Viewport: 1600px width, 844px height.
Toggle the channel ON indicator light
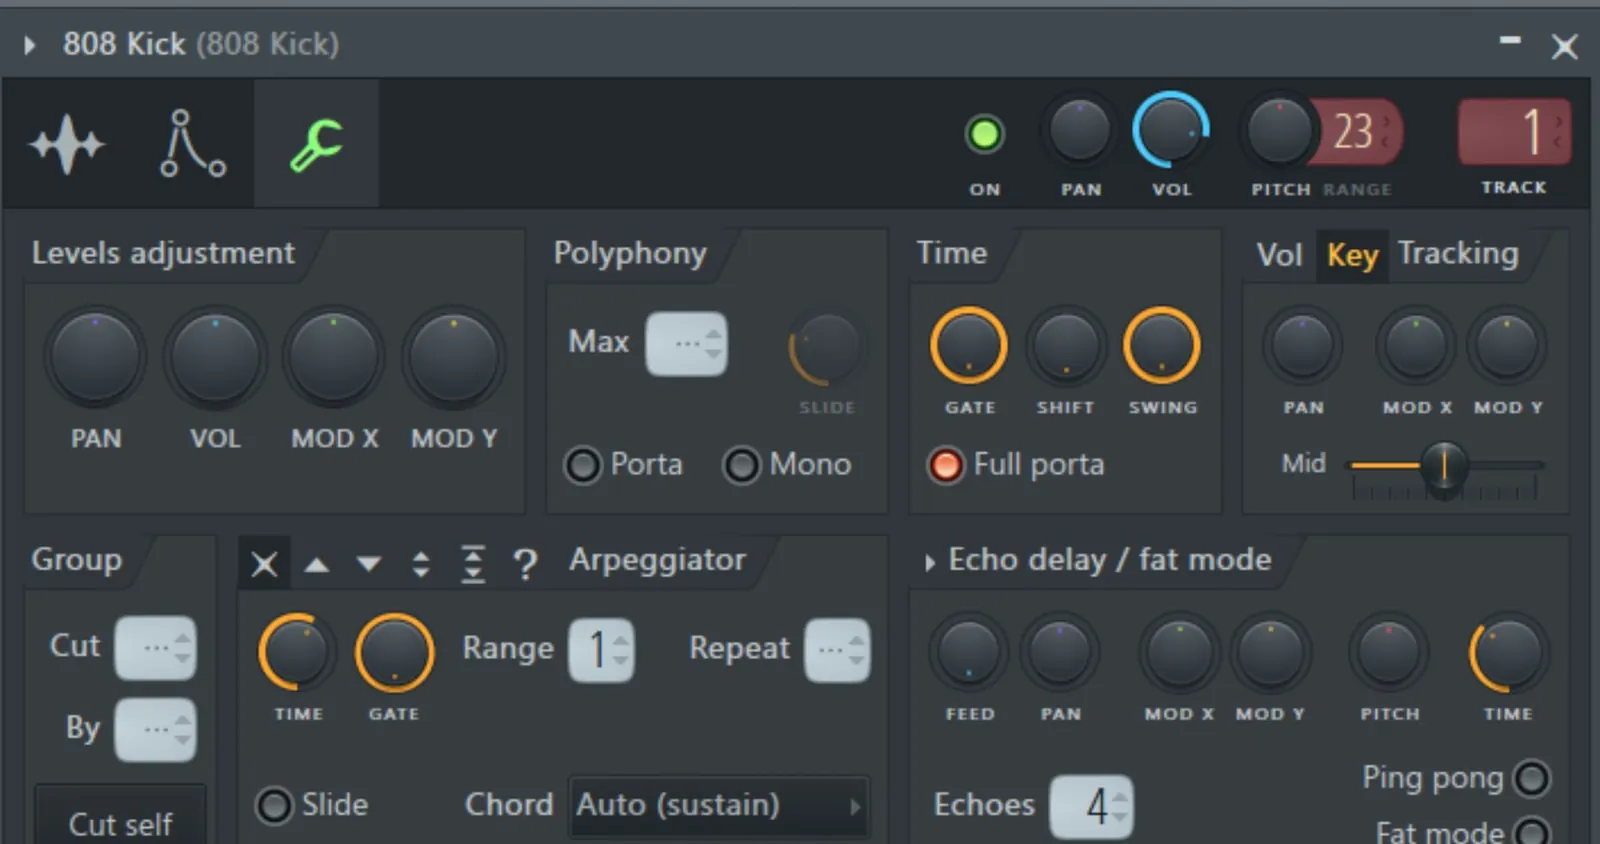coord(984,134)
